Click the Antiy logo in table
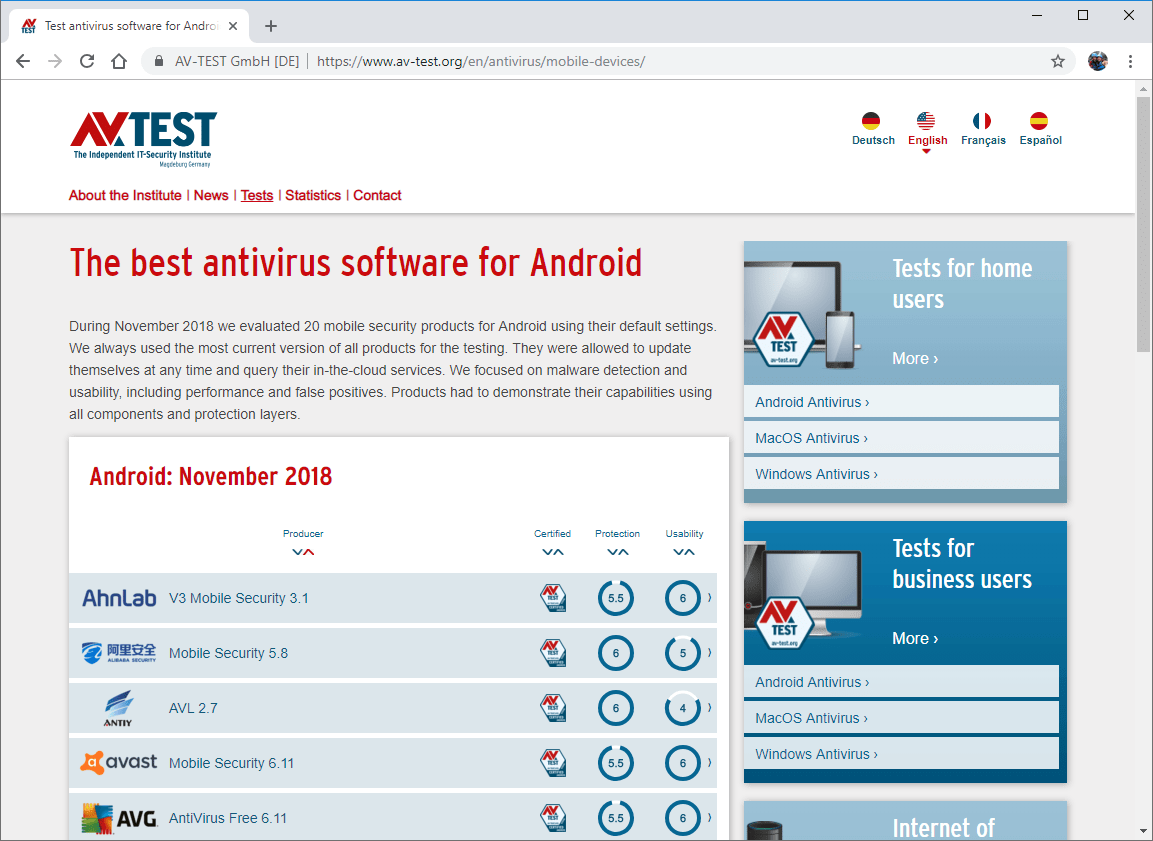1153x841 pixels. point(118,708)
